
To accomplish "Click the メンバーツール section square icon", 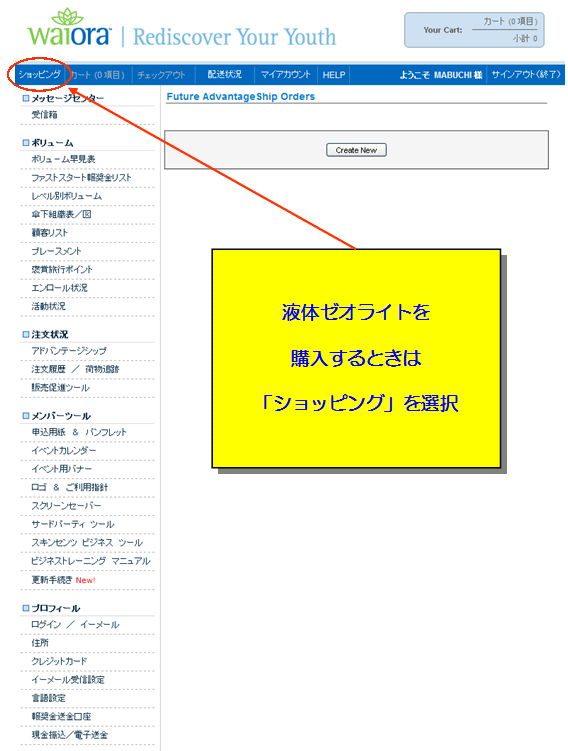I will tap(26, 416).
